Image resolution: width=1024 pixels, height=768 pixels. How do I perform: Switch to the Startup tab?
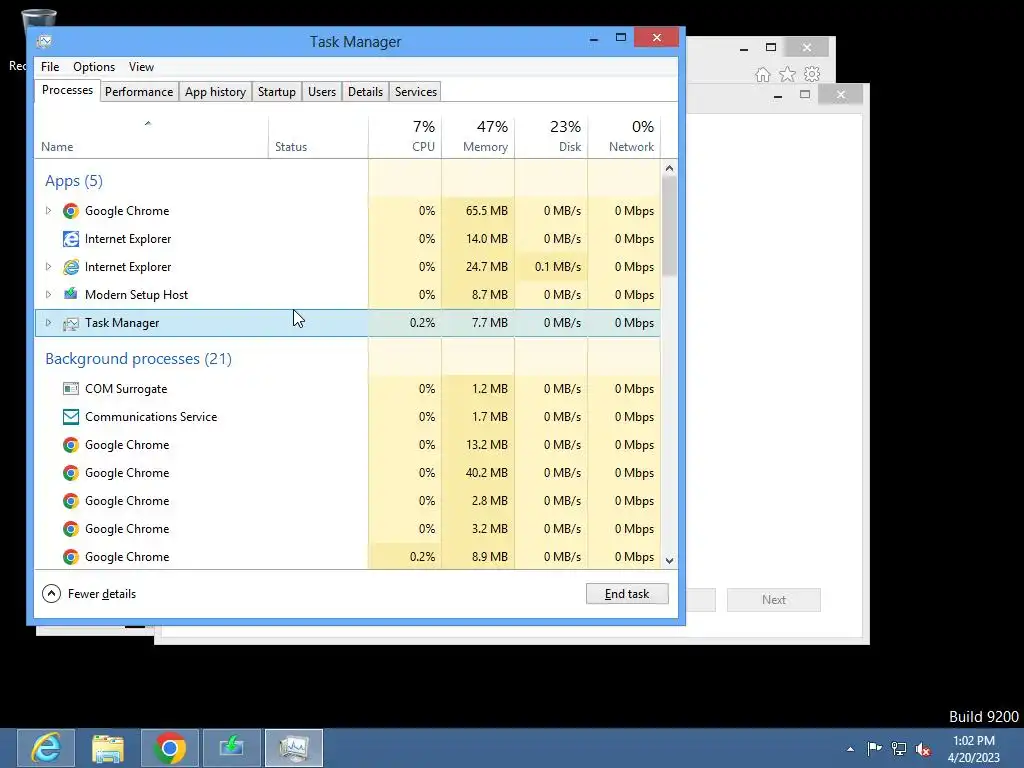pos(277,92)
